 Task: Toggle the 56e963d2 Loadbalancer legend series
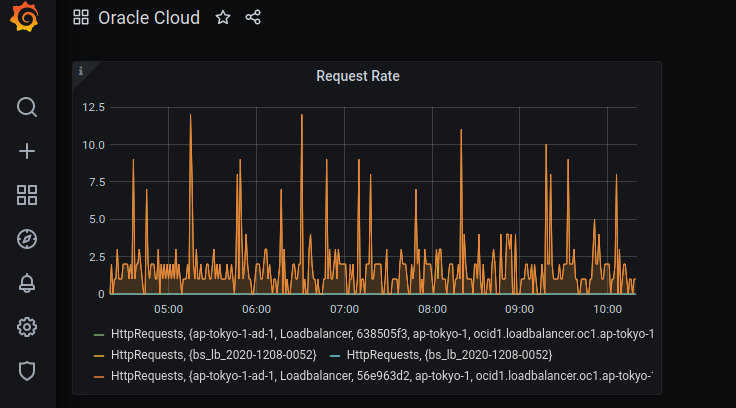coord(382,376)
